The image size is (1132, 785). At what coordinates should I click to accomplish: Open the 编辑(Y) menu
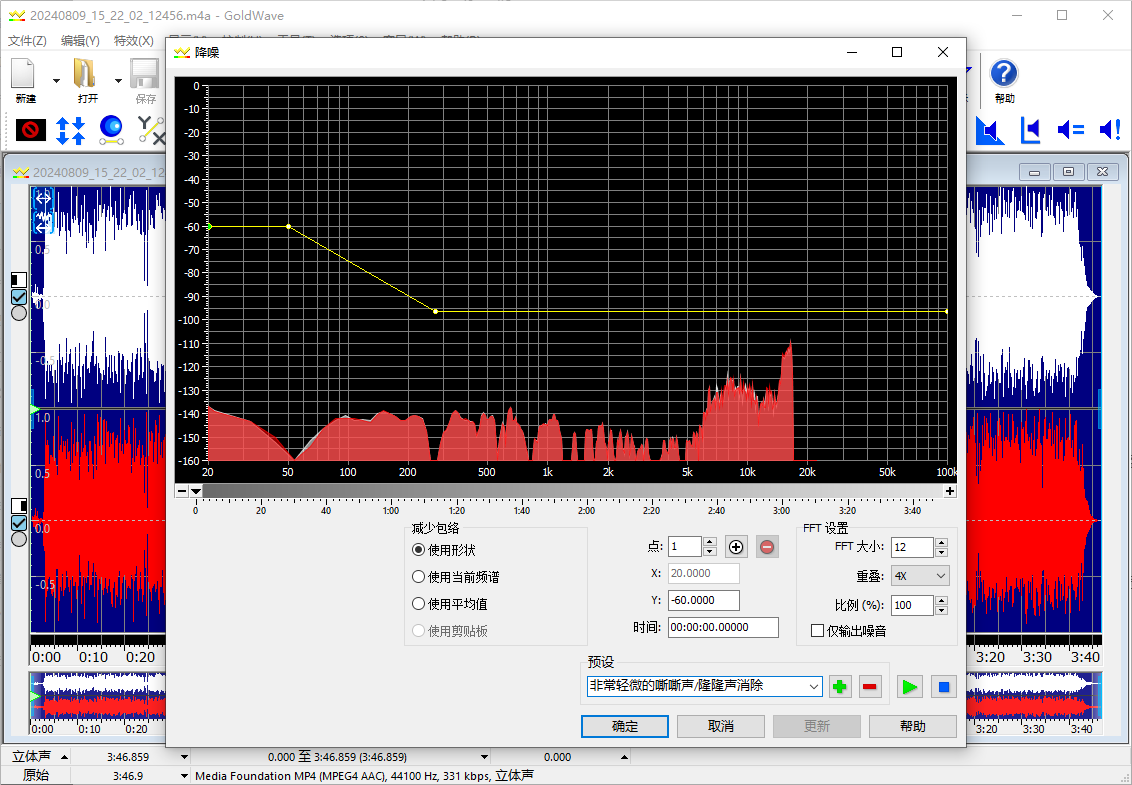coord(80,41)
